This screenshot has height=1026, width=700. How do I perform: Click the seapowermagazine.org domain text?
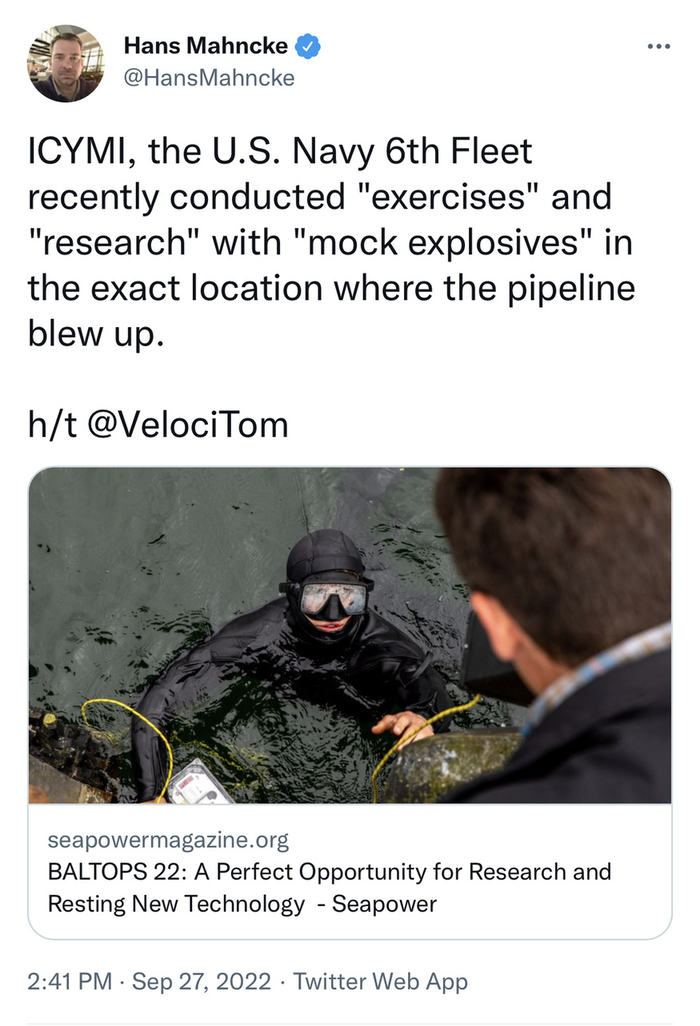click(168, 838)
